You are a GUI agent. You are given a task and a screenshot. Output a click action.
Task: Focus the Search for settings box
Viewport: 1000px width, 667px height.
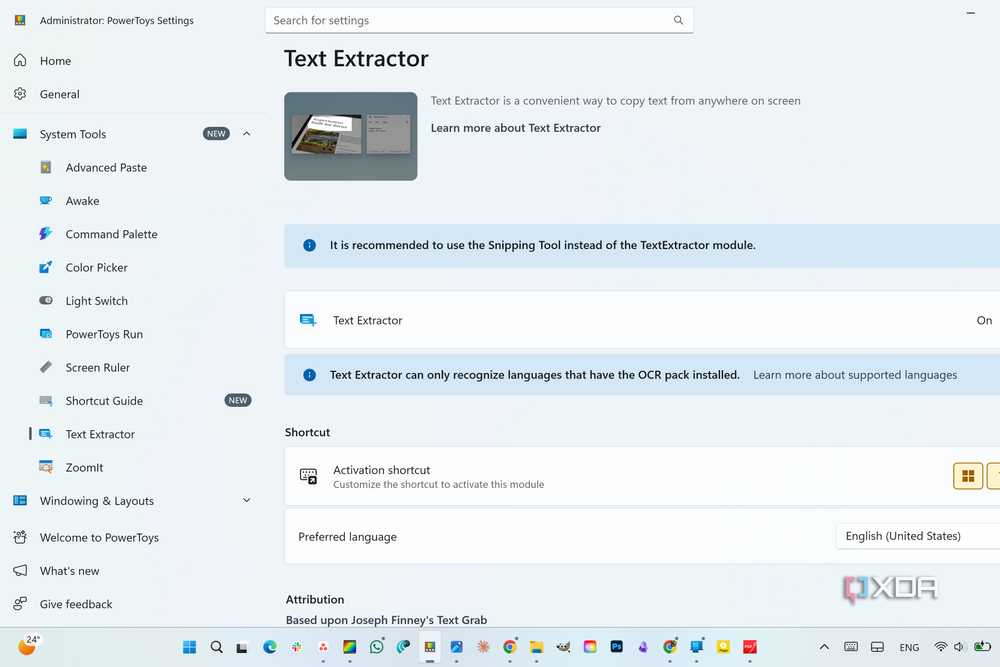click(479, 20)
